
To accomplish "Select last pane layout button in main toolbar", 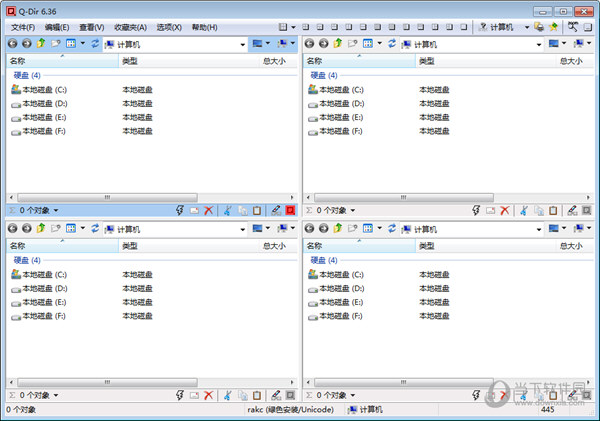I will [464, 27].
